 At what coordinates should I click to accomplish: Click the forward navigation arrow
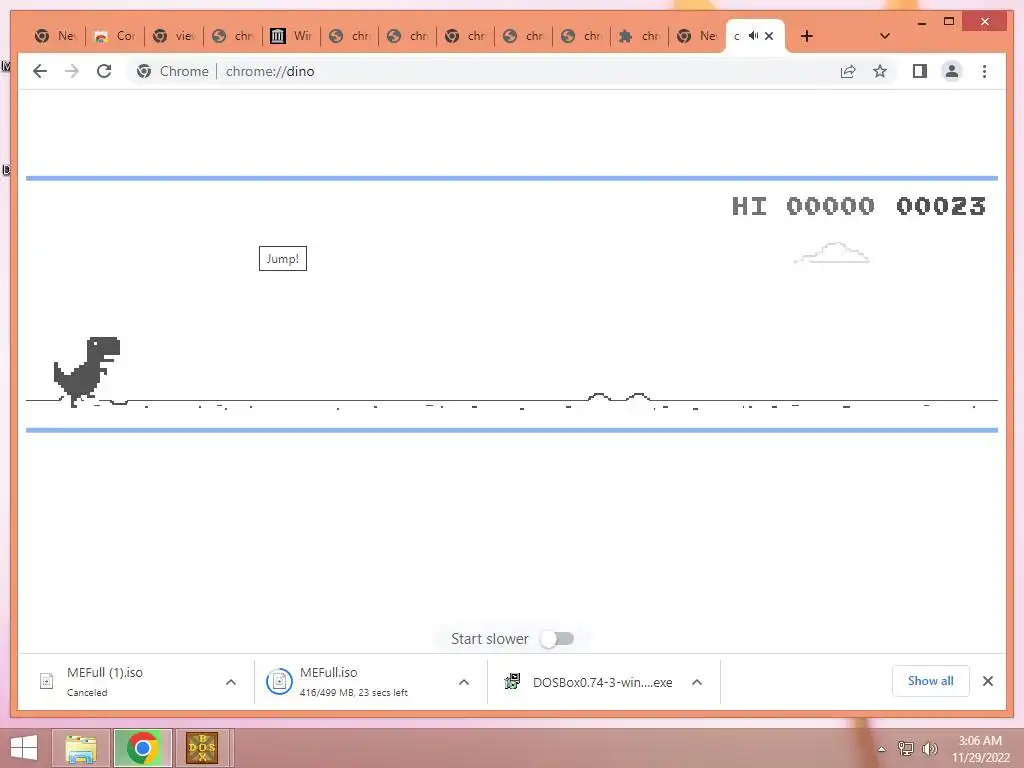pos(72,71)
